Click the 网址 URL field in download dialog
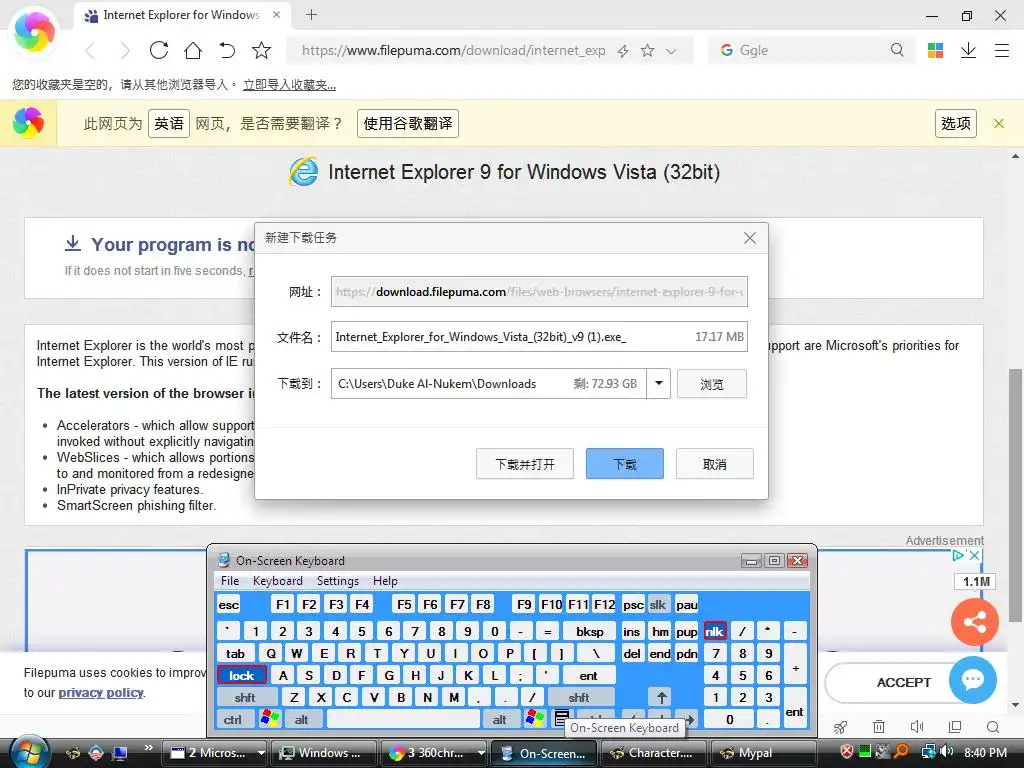This screenshot has height=768, width=1024. tap(539, 292)
